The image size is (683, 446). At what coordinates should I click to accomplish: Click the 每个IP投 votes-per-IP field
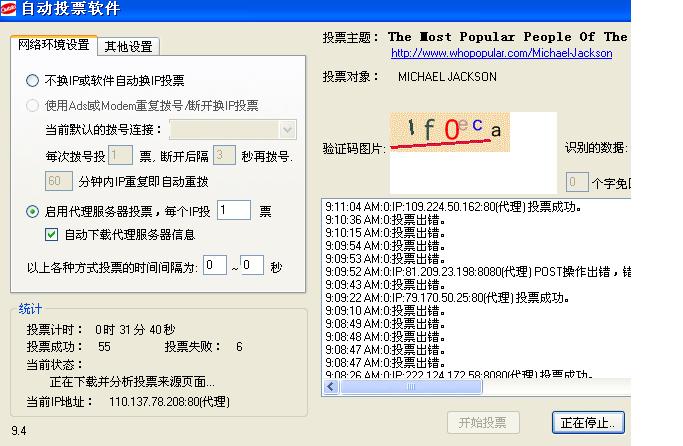233,210
